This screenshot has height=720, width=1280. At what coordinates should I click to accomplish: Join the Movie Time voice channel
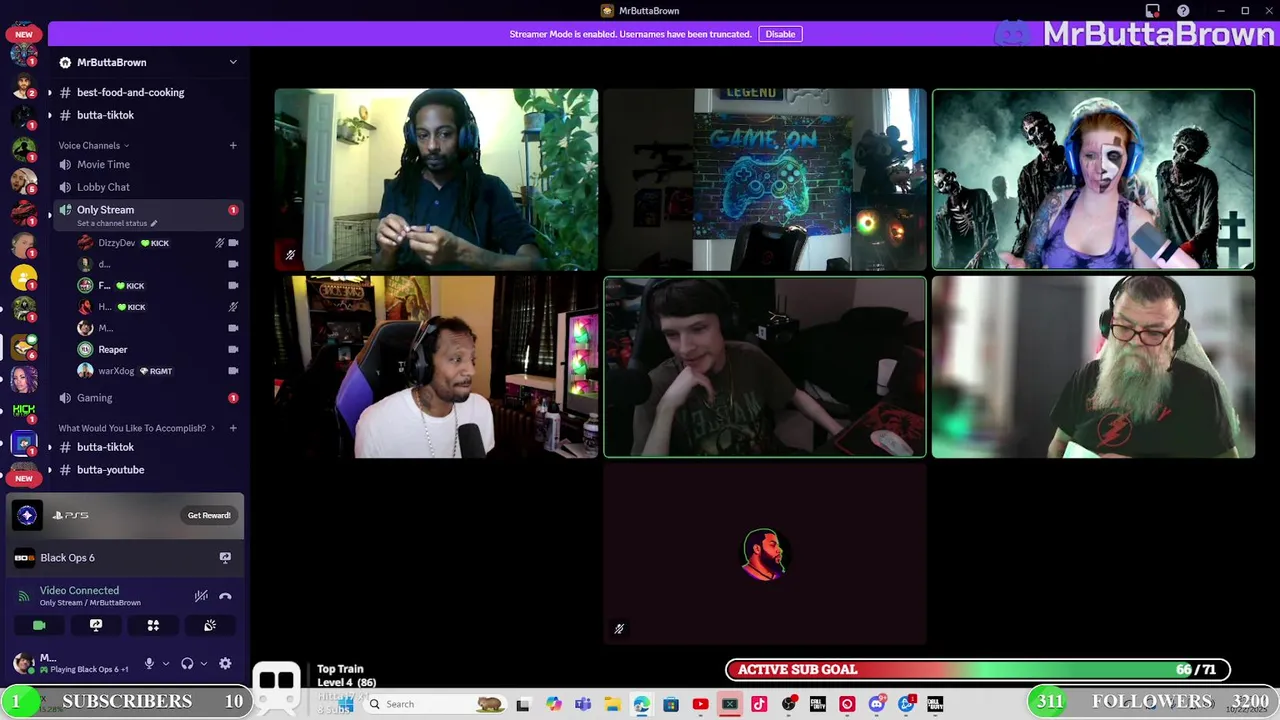tap(103, 164)
